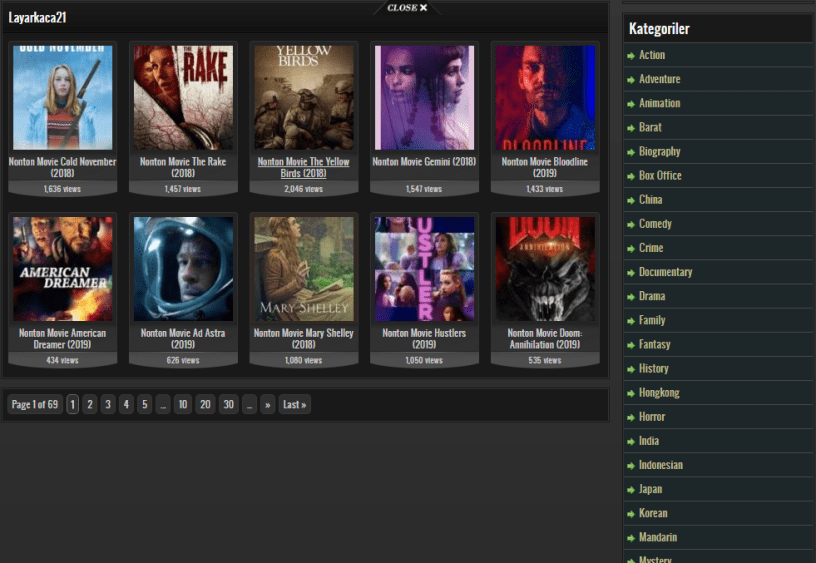Click the 'Nonton Movie Cold November (2018)' link

pos(62,167)
